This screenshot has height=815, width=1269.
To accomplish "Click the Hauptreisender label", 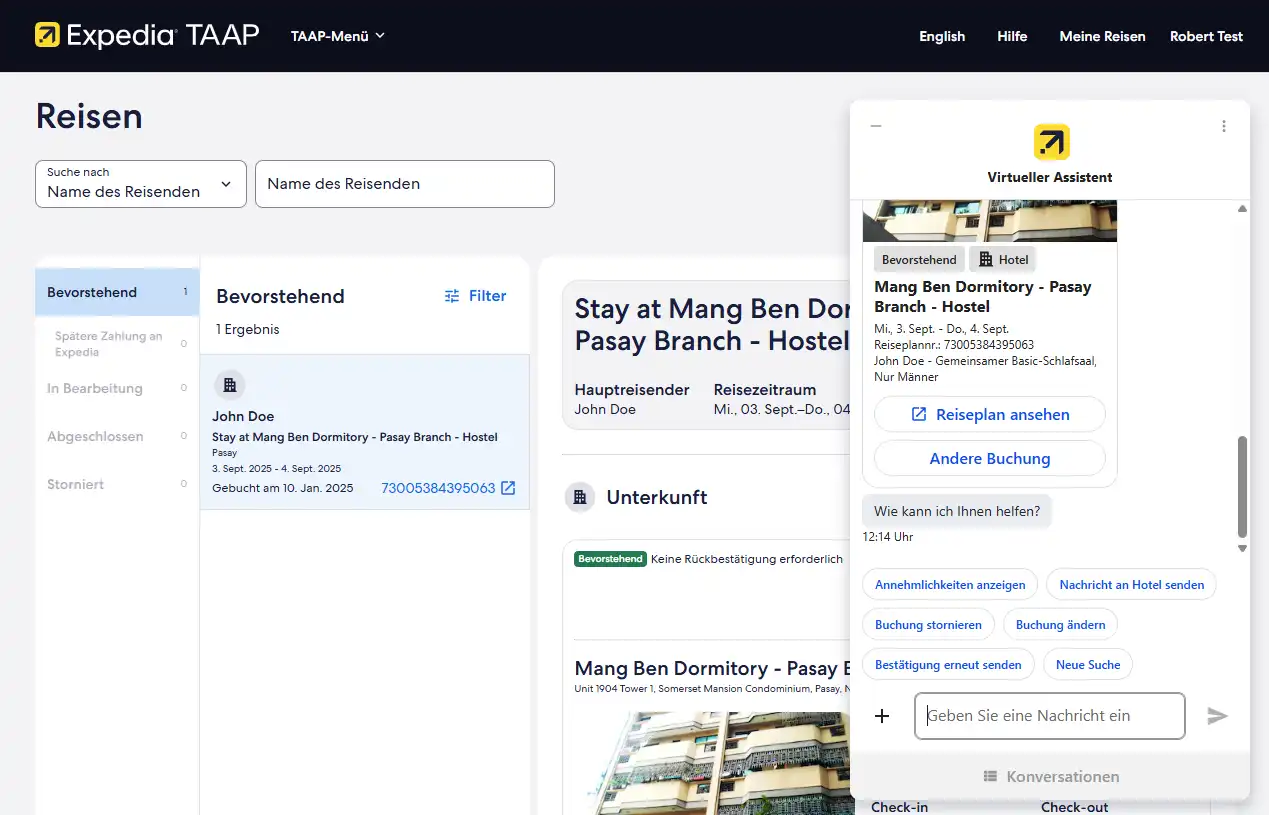I will coord(632,390).
